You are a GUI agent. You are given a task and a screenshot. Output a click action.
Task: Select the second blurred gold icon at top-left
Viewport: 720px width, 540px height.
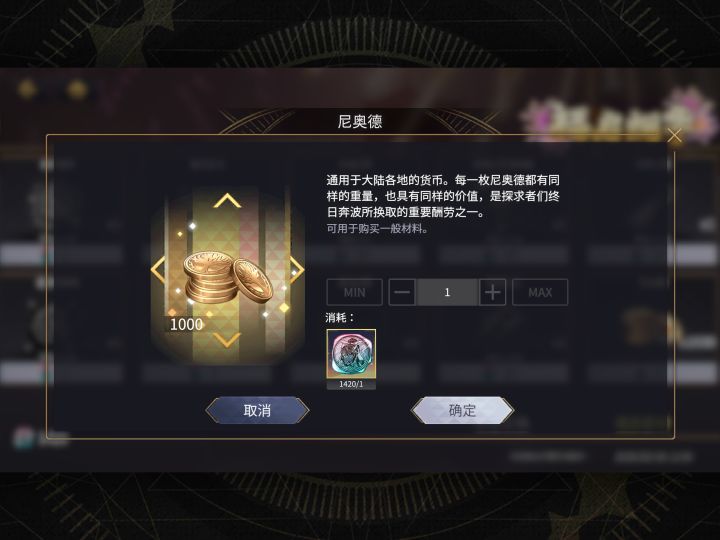(77, 89)
